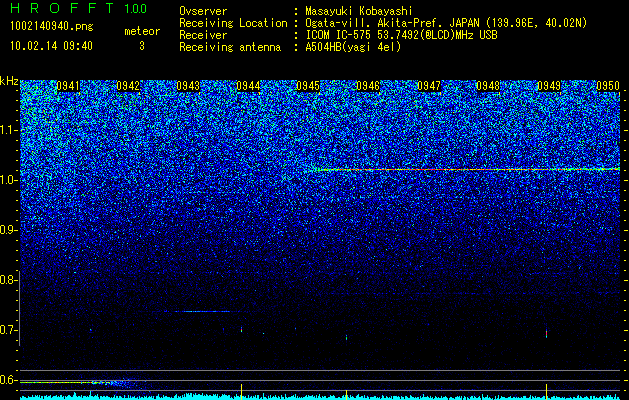Click the kHz axis unit label

[x=9, y=81]
